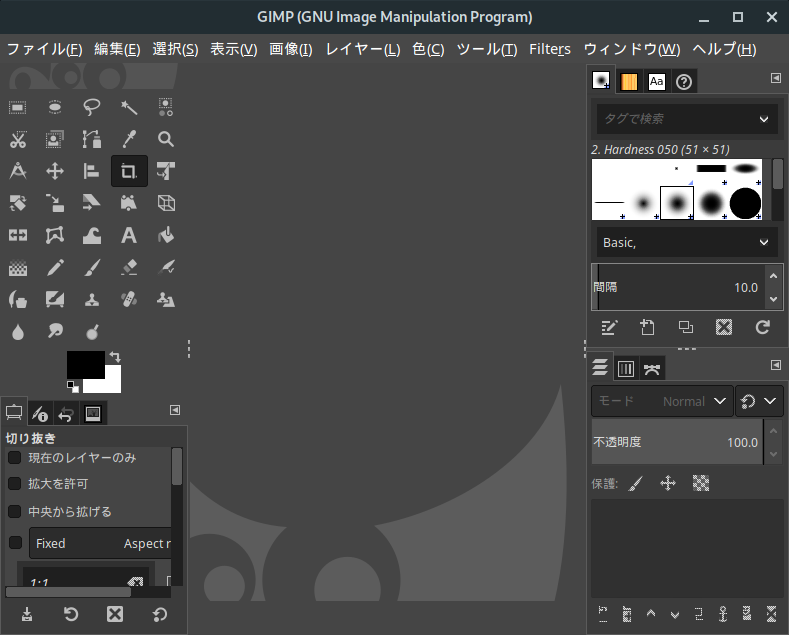The height and width of the screenshot is (635, 789).
Task: Open the brushes panel configuration menu arrow
Action: coord(776,78)
